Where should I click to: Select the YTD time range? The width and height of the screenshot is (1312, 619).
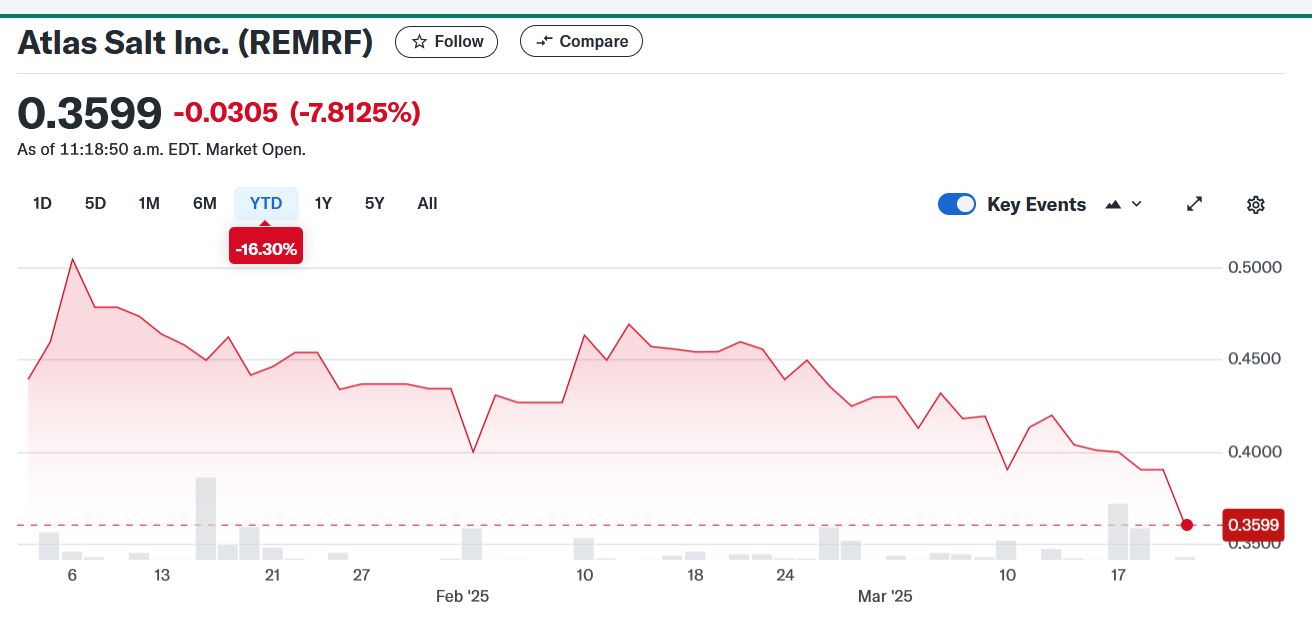(266, 204)
